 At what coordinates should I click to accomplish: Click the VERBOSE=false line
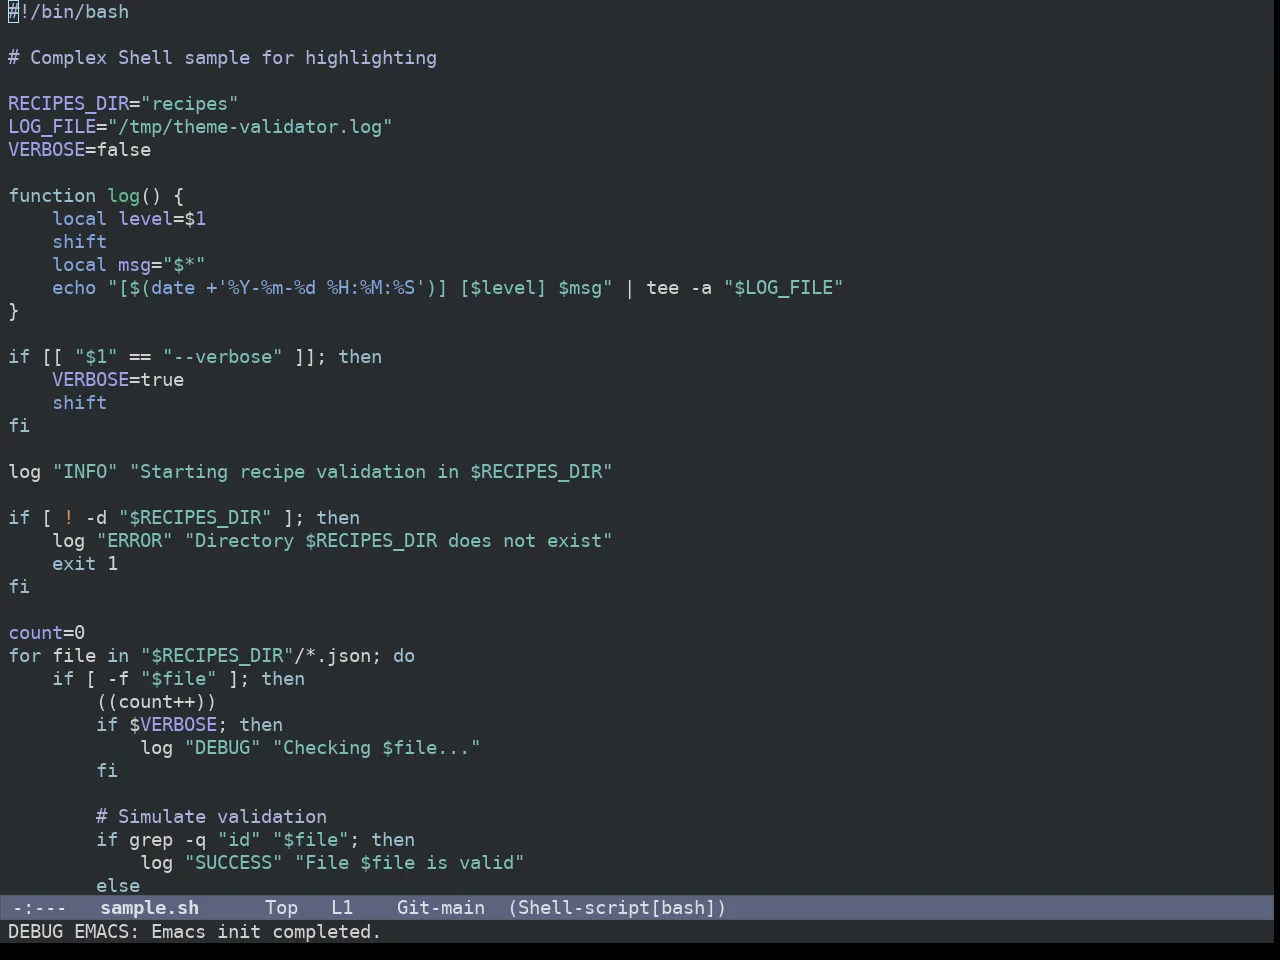(80, 150)
